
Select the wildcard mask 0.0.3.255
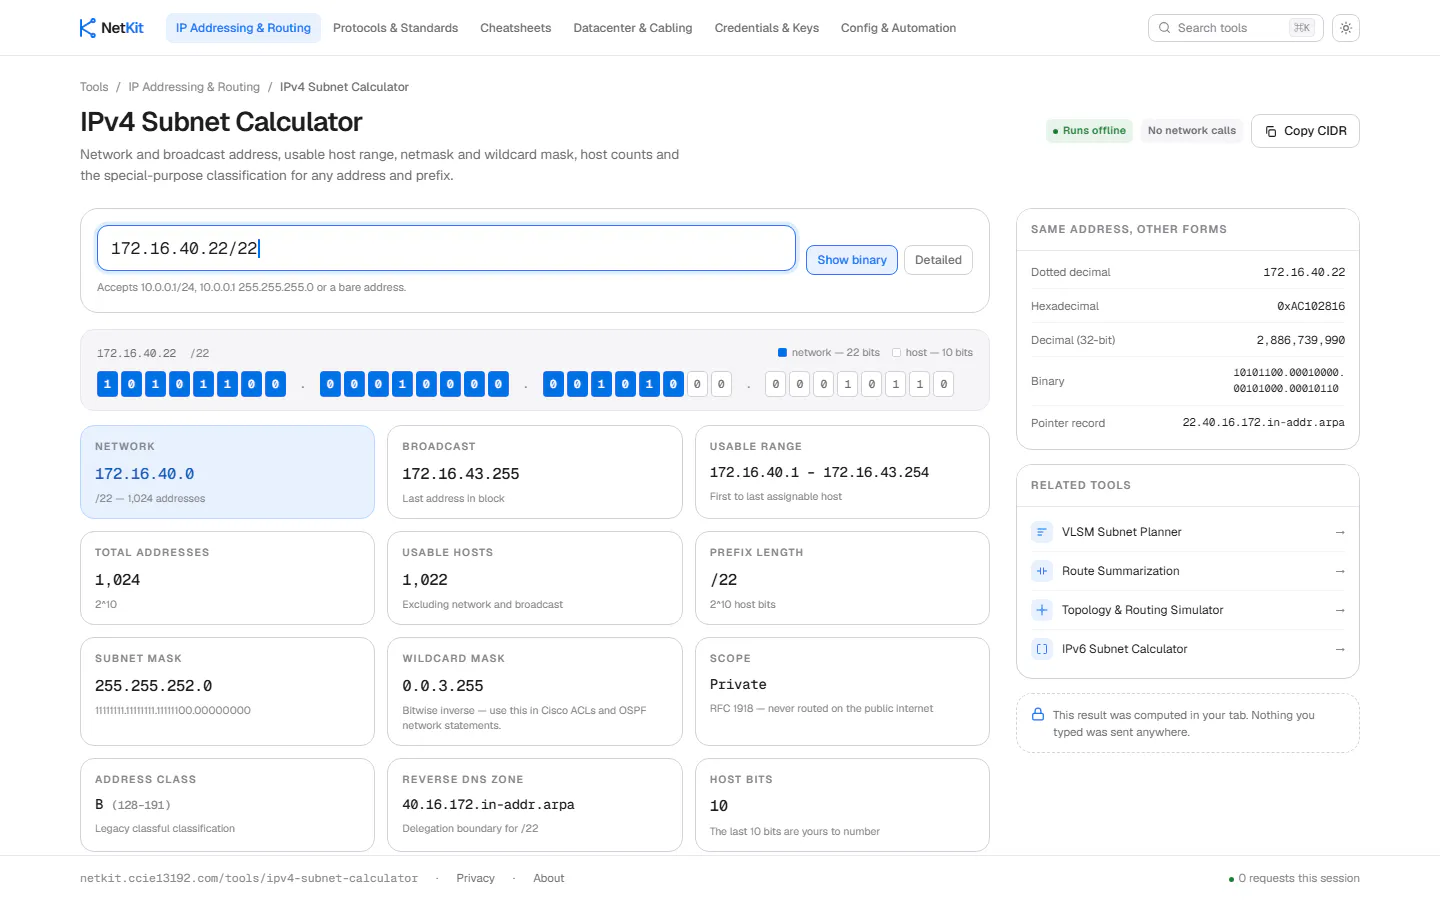tap(443, 686)
